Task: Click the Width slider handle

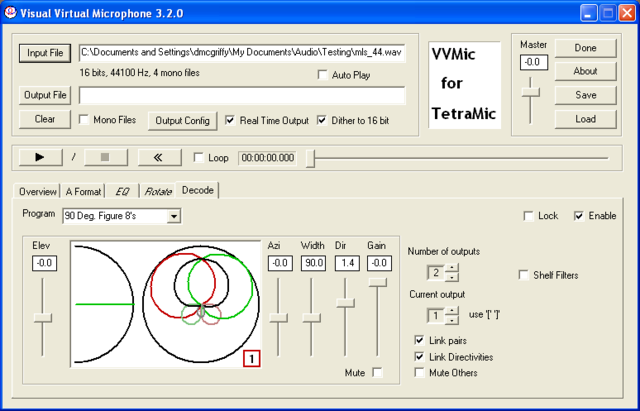Action: point(311,318)
